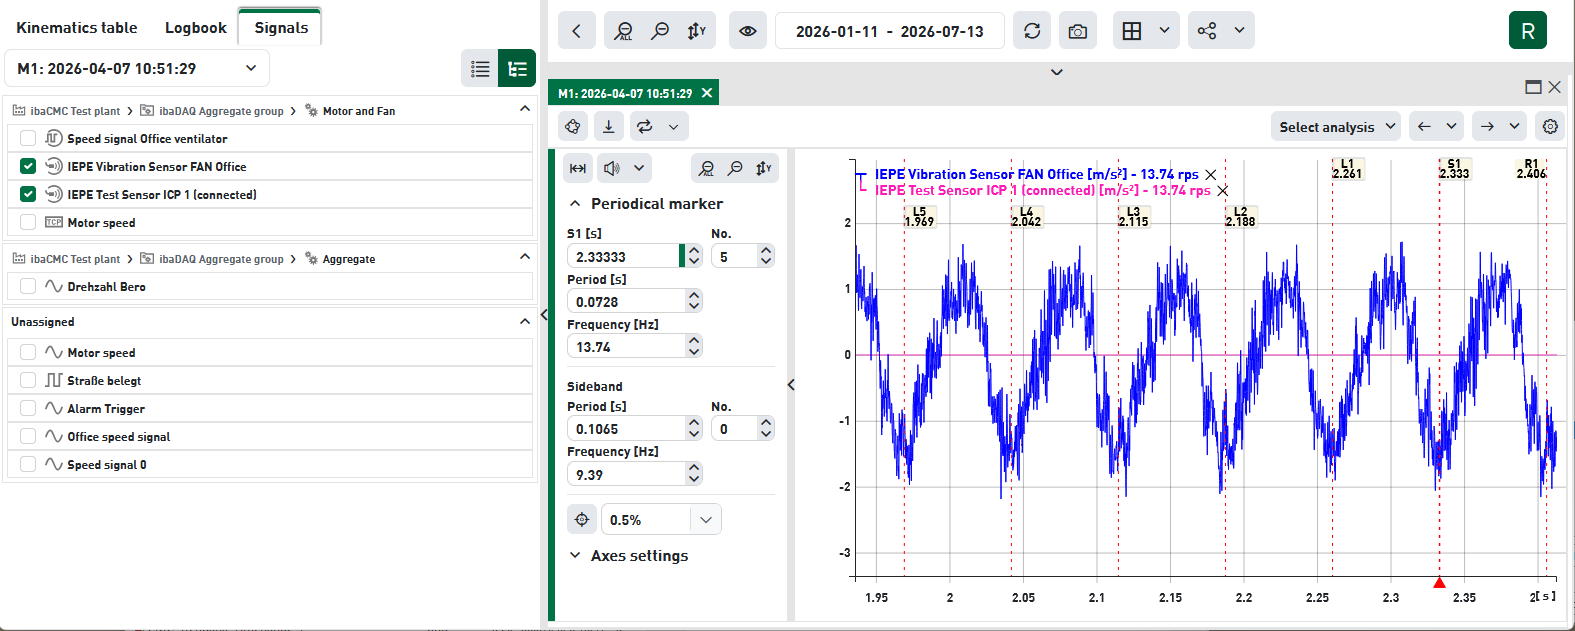The height and width of the screenshot is (631, 1575).
Task: Open the Select analysis dropdown
Action: tap(1335, 126)
